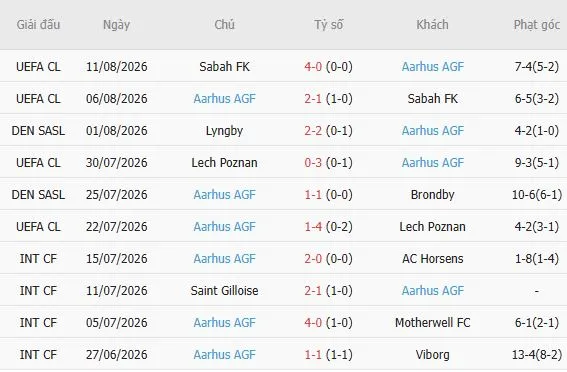This screenshot has width=567, height=372.
Task: Click DEN SASL league on 25/07/2026 row
Action: point(38,194)
